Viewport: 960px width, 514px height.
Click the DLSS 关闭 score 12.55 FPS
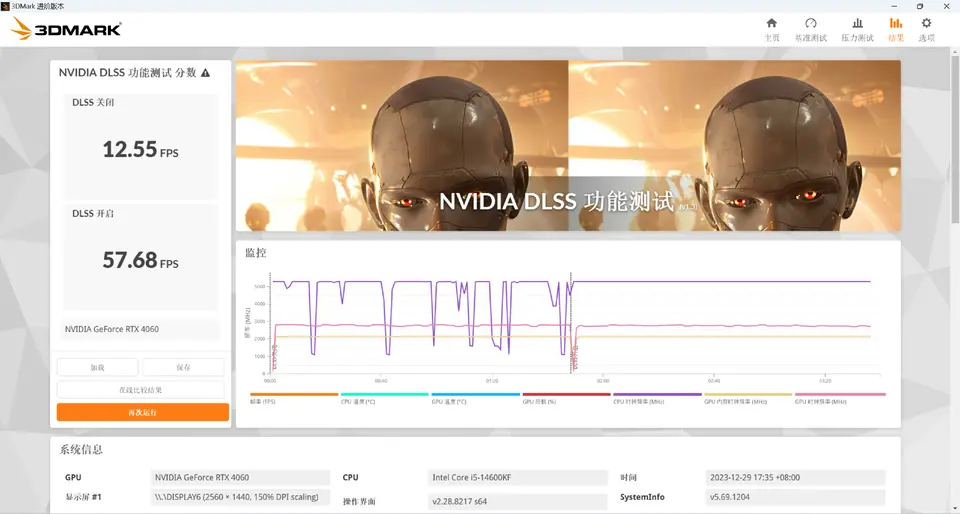click(x=140, y=149)
